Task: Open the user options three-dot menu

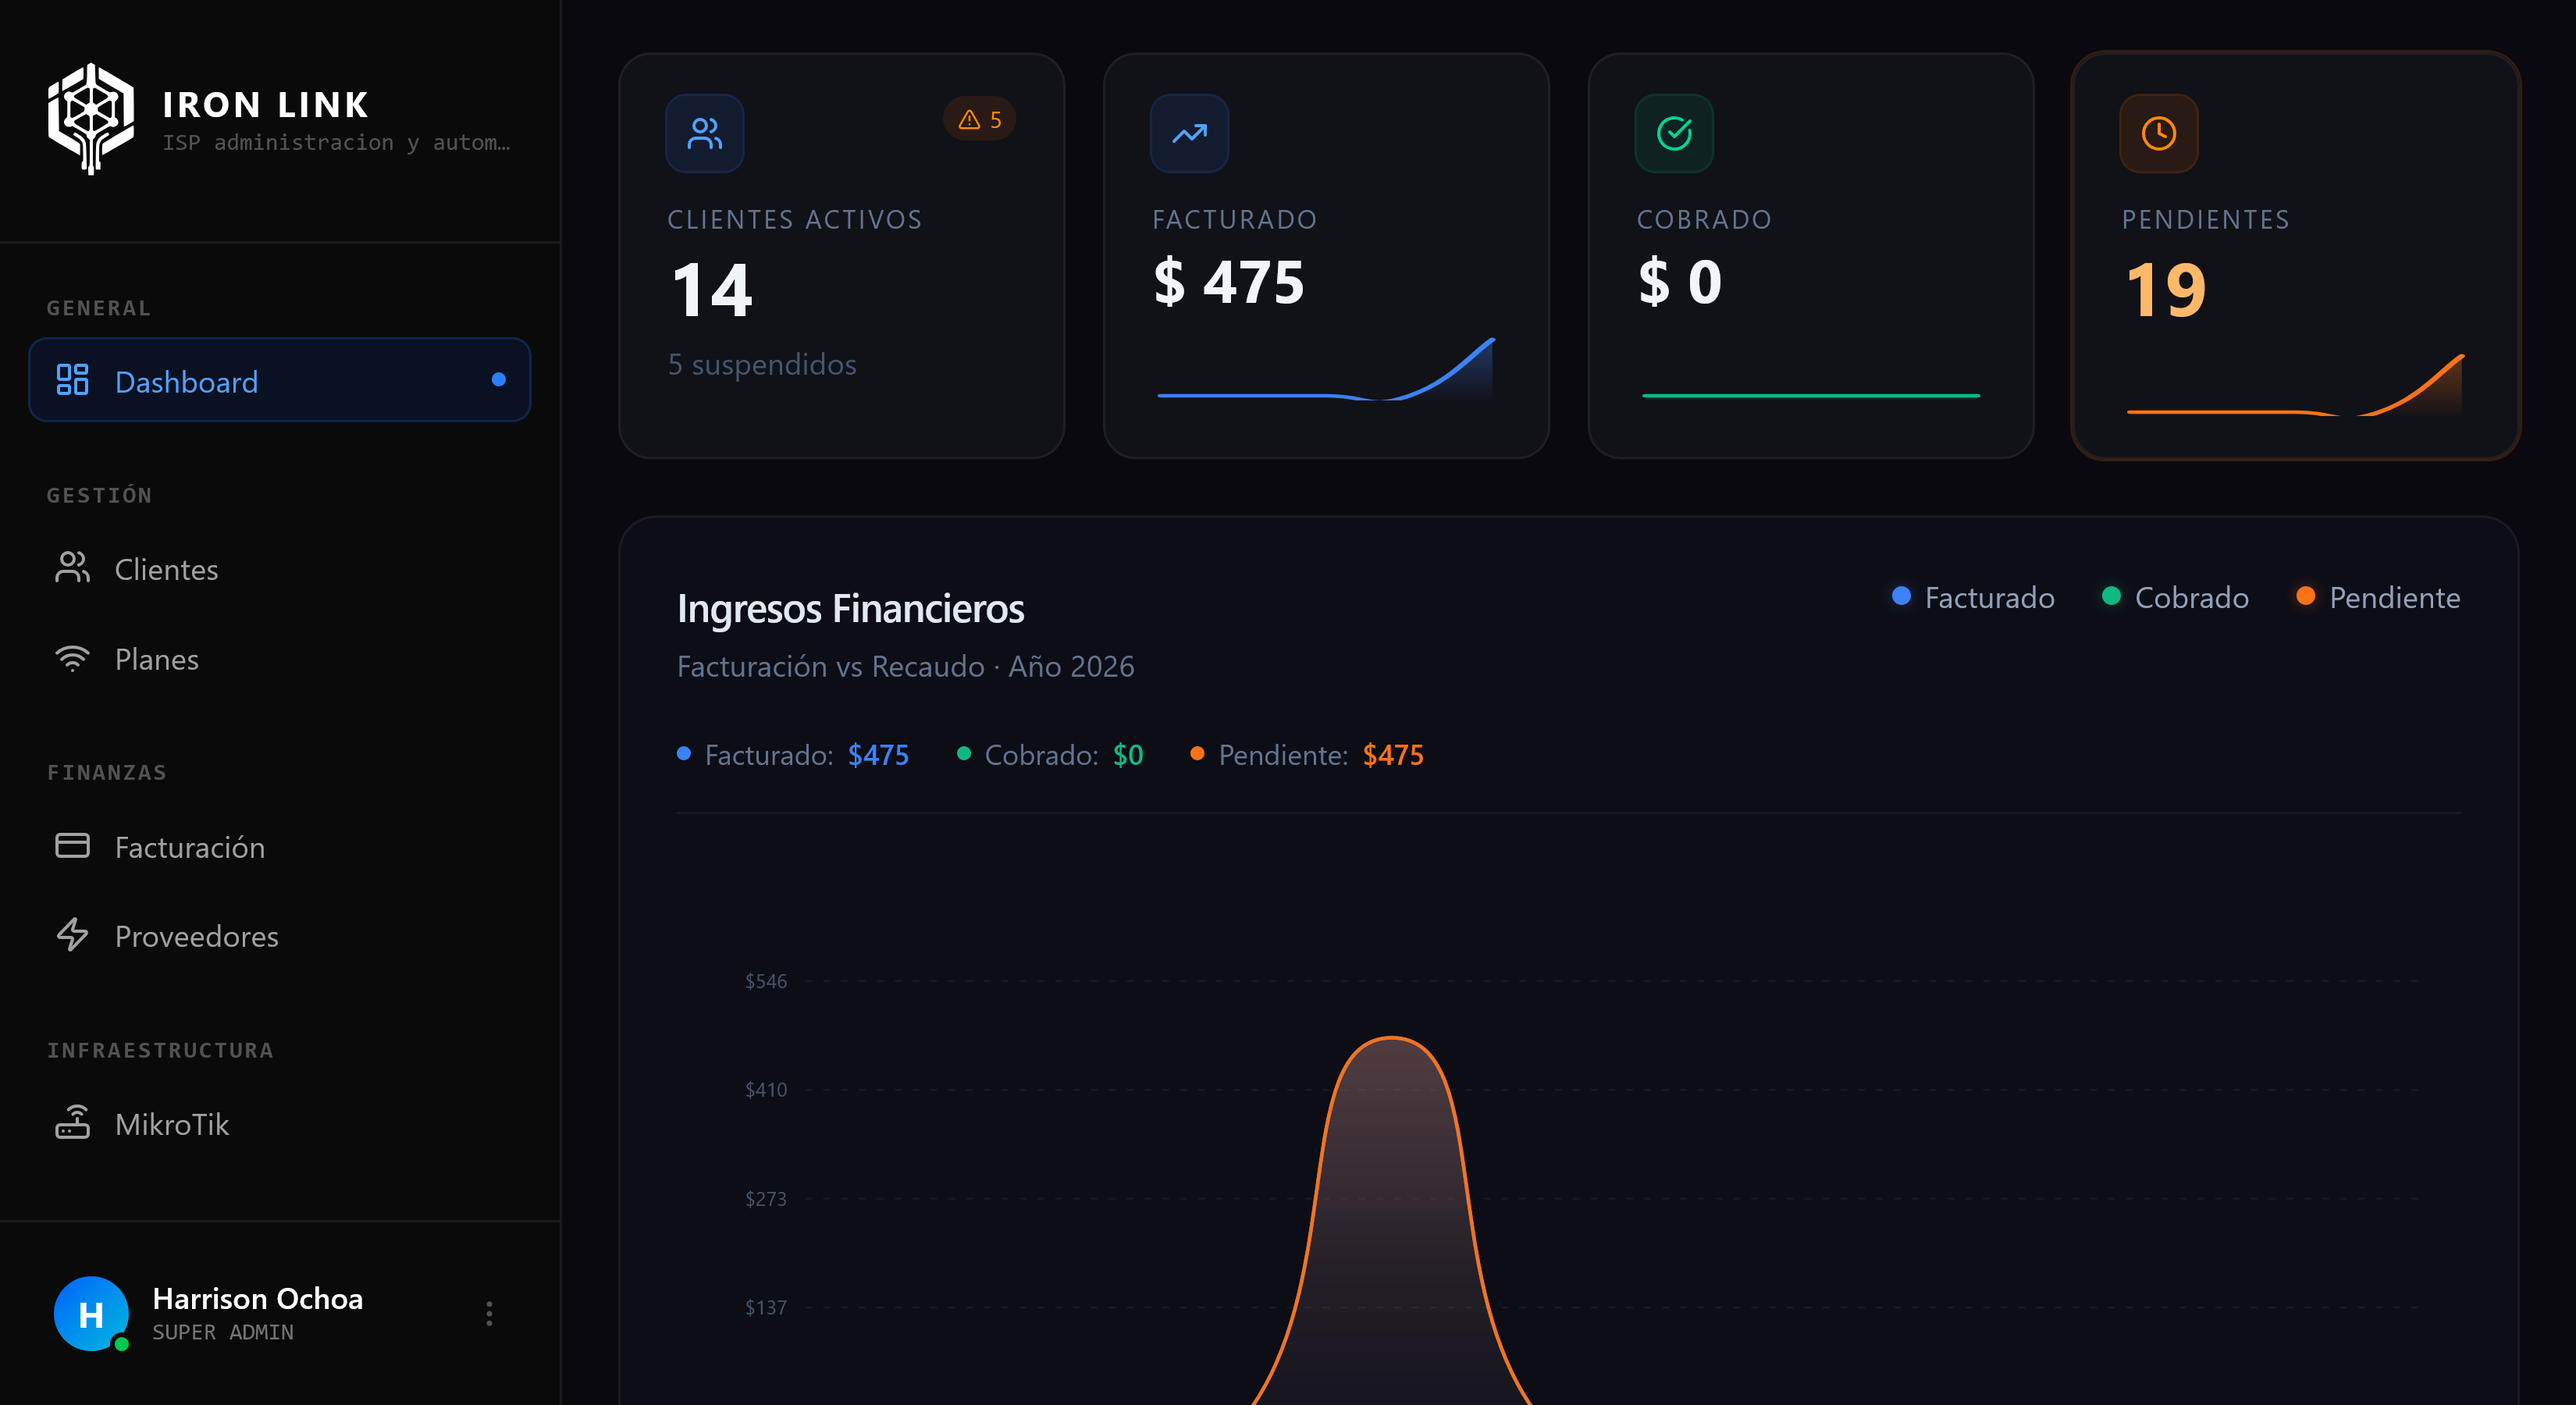Action: coord(489,1314)
